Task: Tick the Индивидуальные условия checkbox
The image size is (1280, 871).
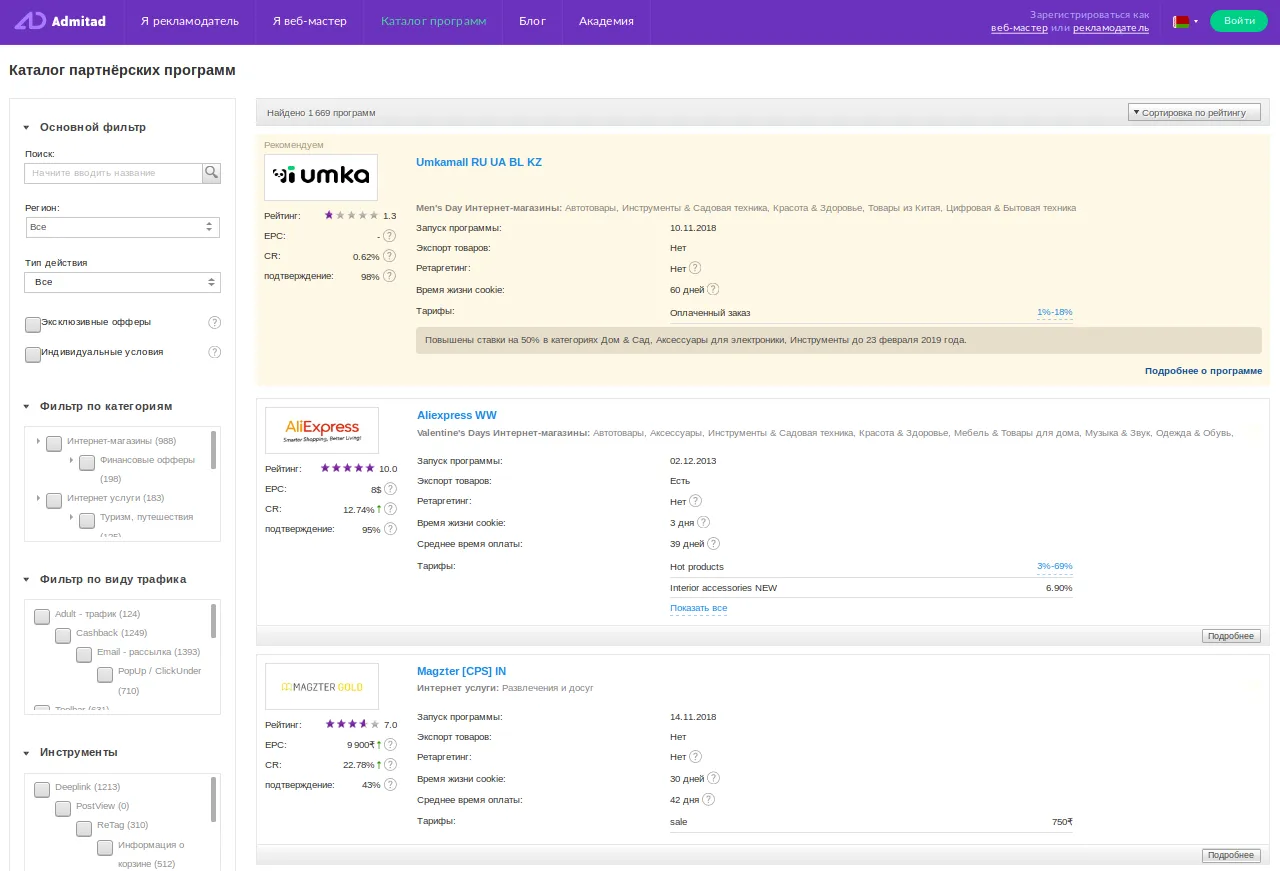Action: pyautogui.click(x=33, y=354)
